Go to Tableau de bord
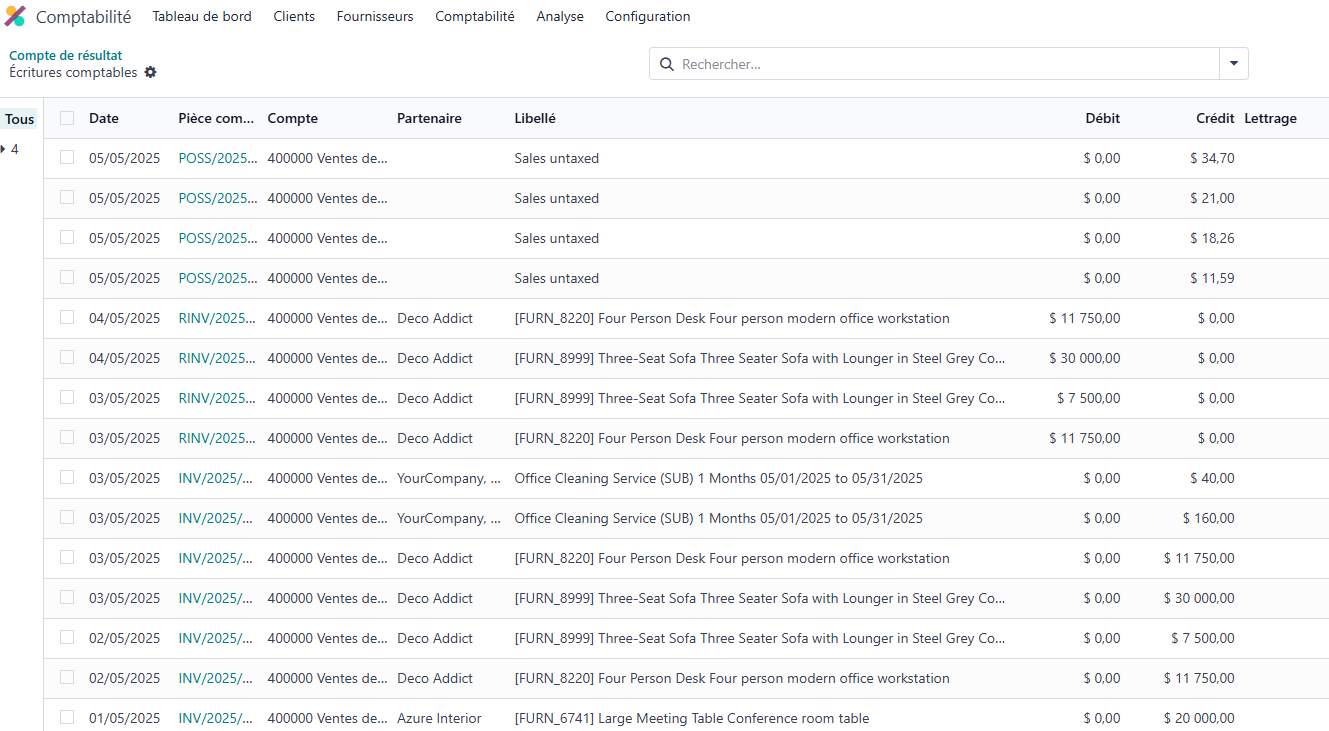 202,16
